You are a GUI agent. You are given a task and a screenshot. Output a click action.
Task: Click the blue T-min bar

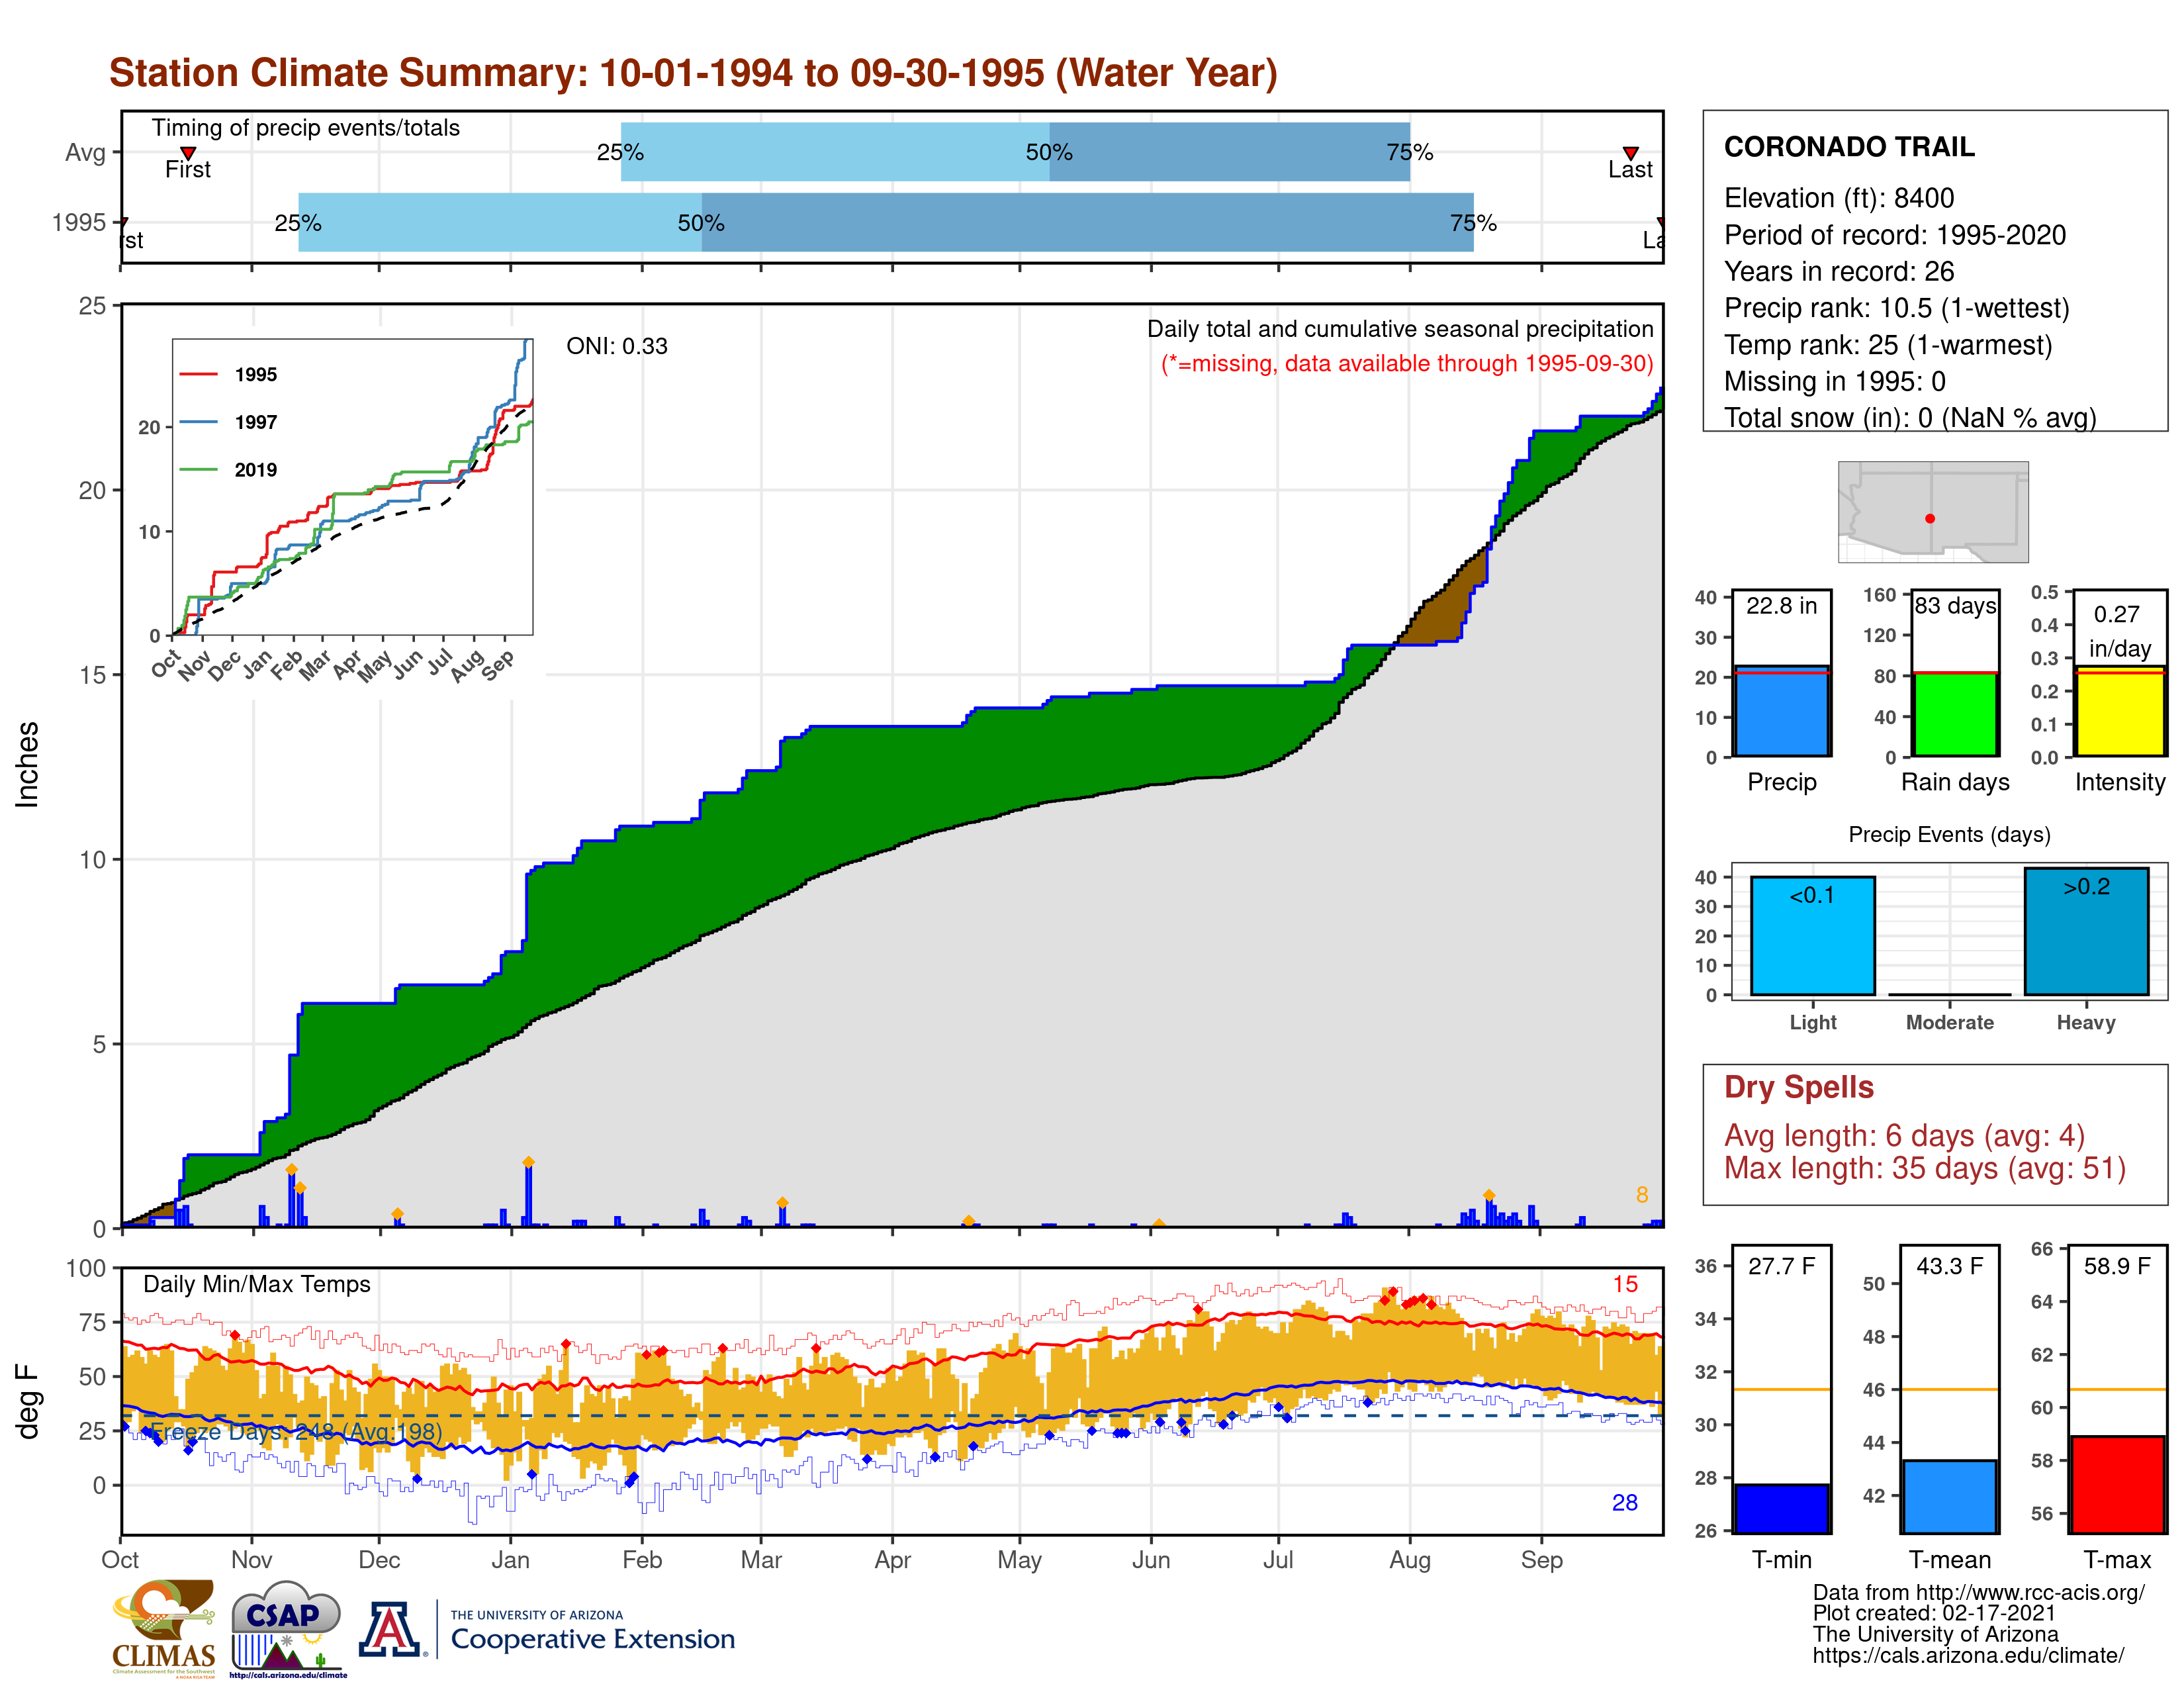1781,1508
